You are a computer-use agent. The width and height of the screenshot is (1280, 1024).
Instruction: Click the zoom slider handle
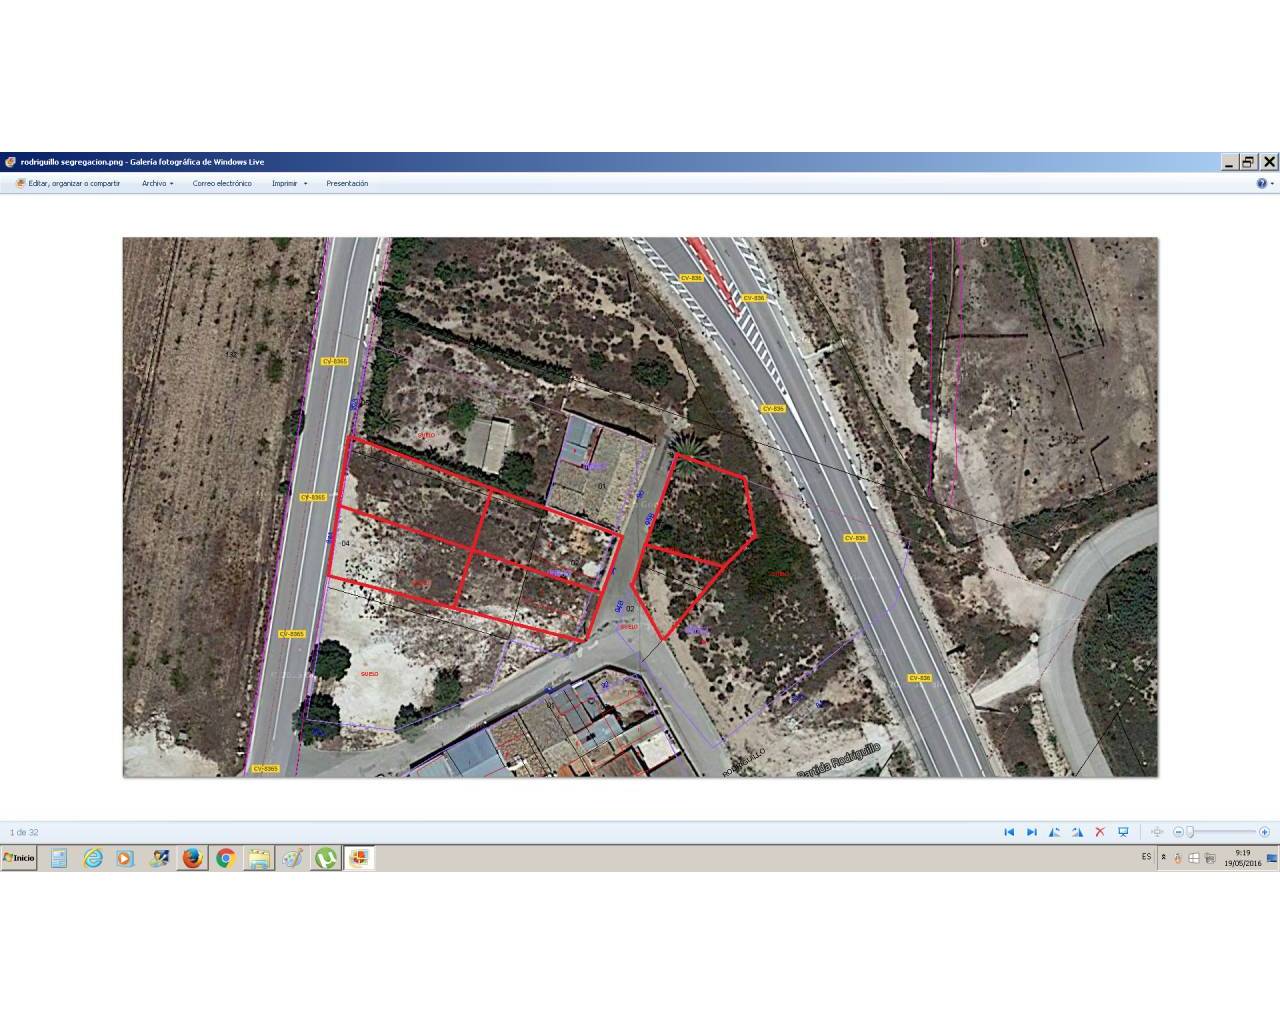point(1190,832)
